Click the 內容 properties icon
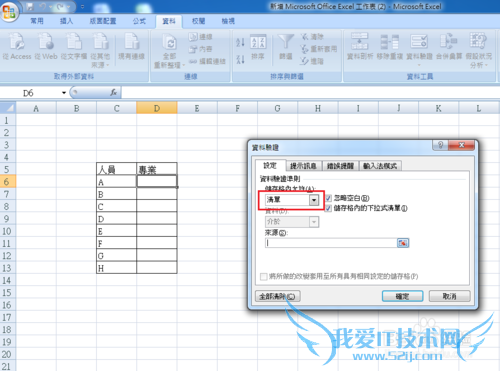 pyautogui.click(x=193, y=49)
